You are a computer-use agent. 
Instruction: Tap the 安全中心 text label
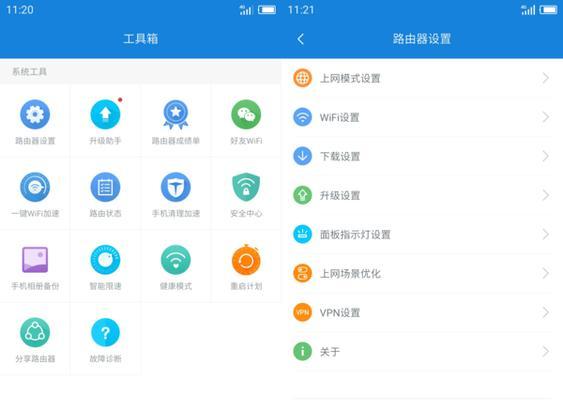click(246, 214)
